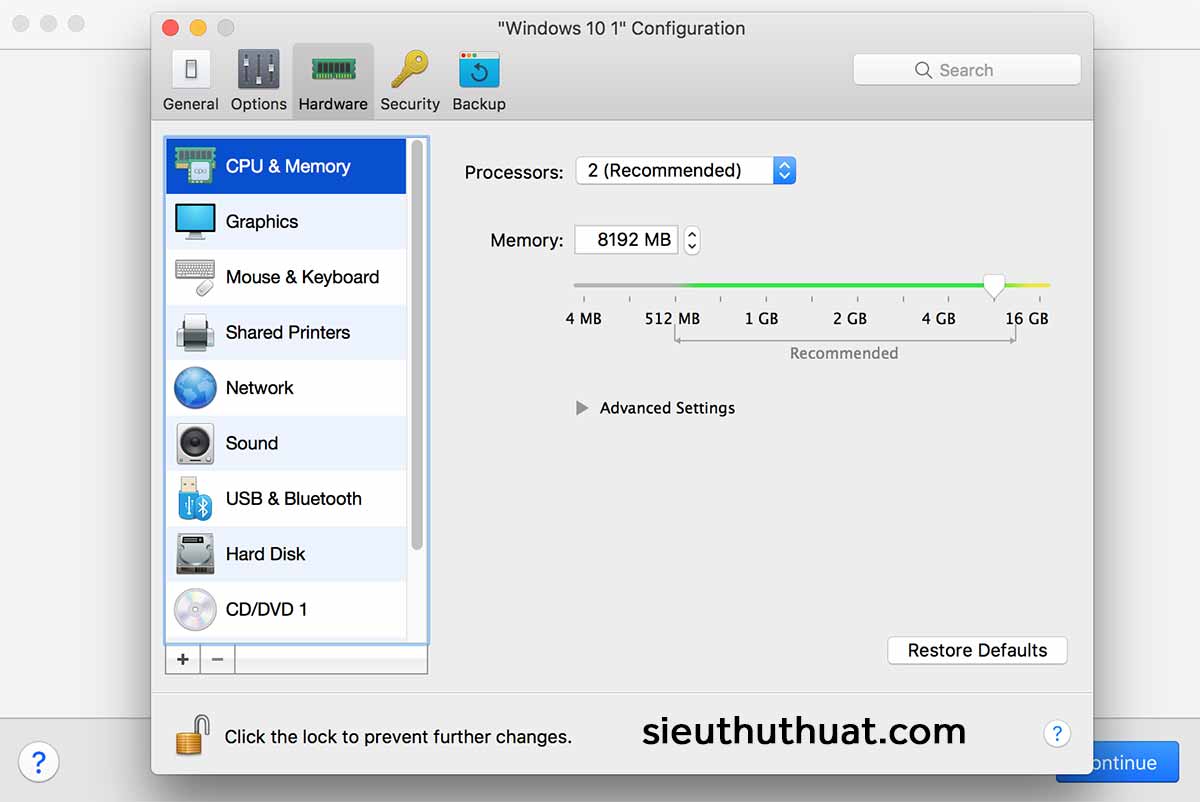Switch to the Hardware tab label
The width and height of the screenshot is (1200, 802).
pos(333,104)
